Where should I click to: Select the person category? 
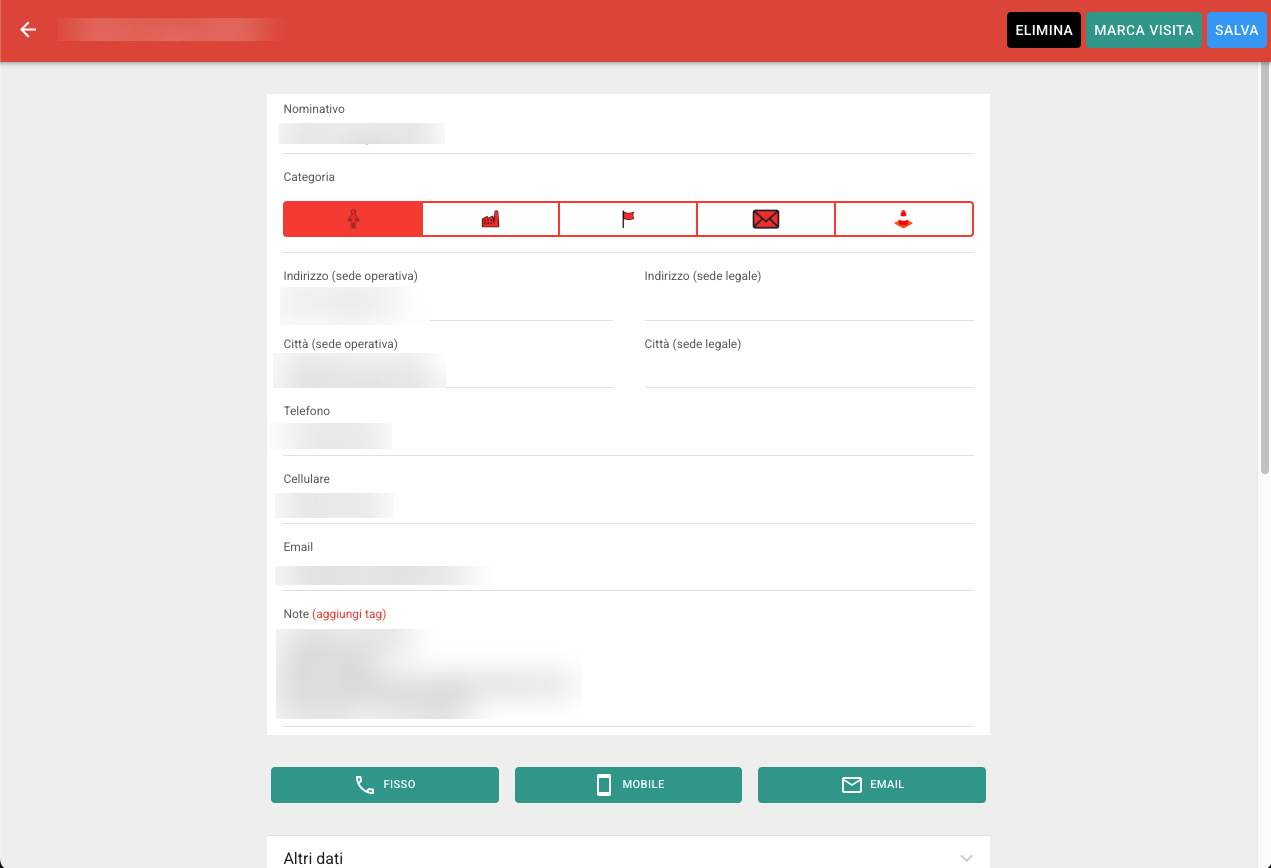(x=353, y=219)
